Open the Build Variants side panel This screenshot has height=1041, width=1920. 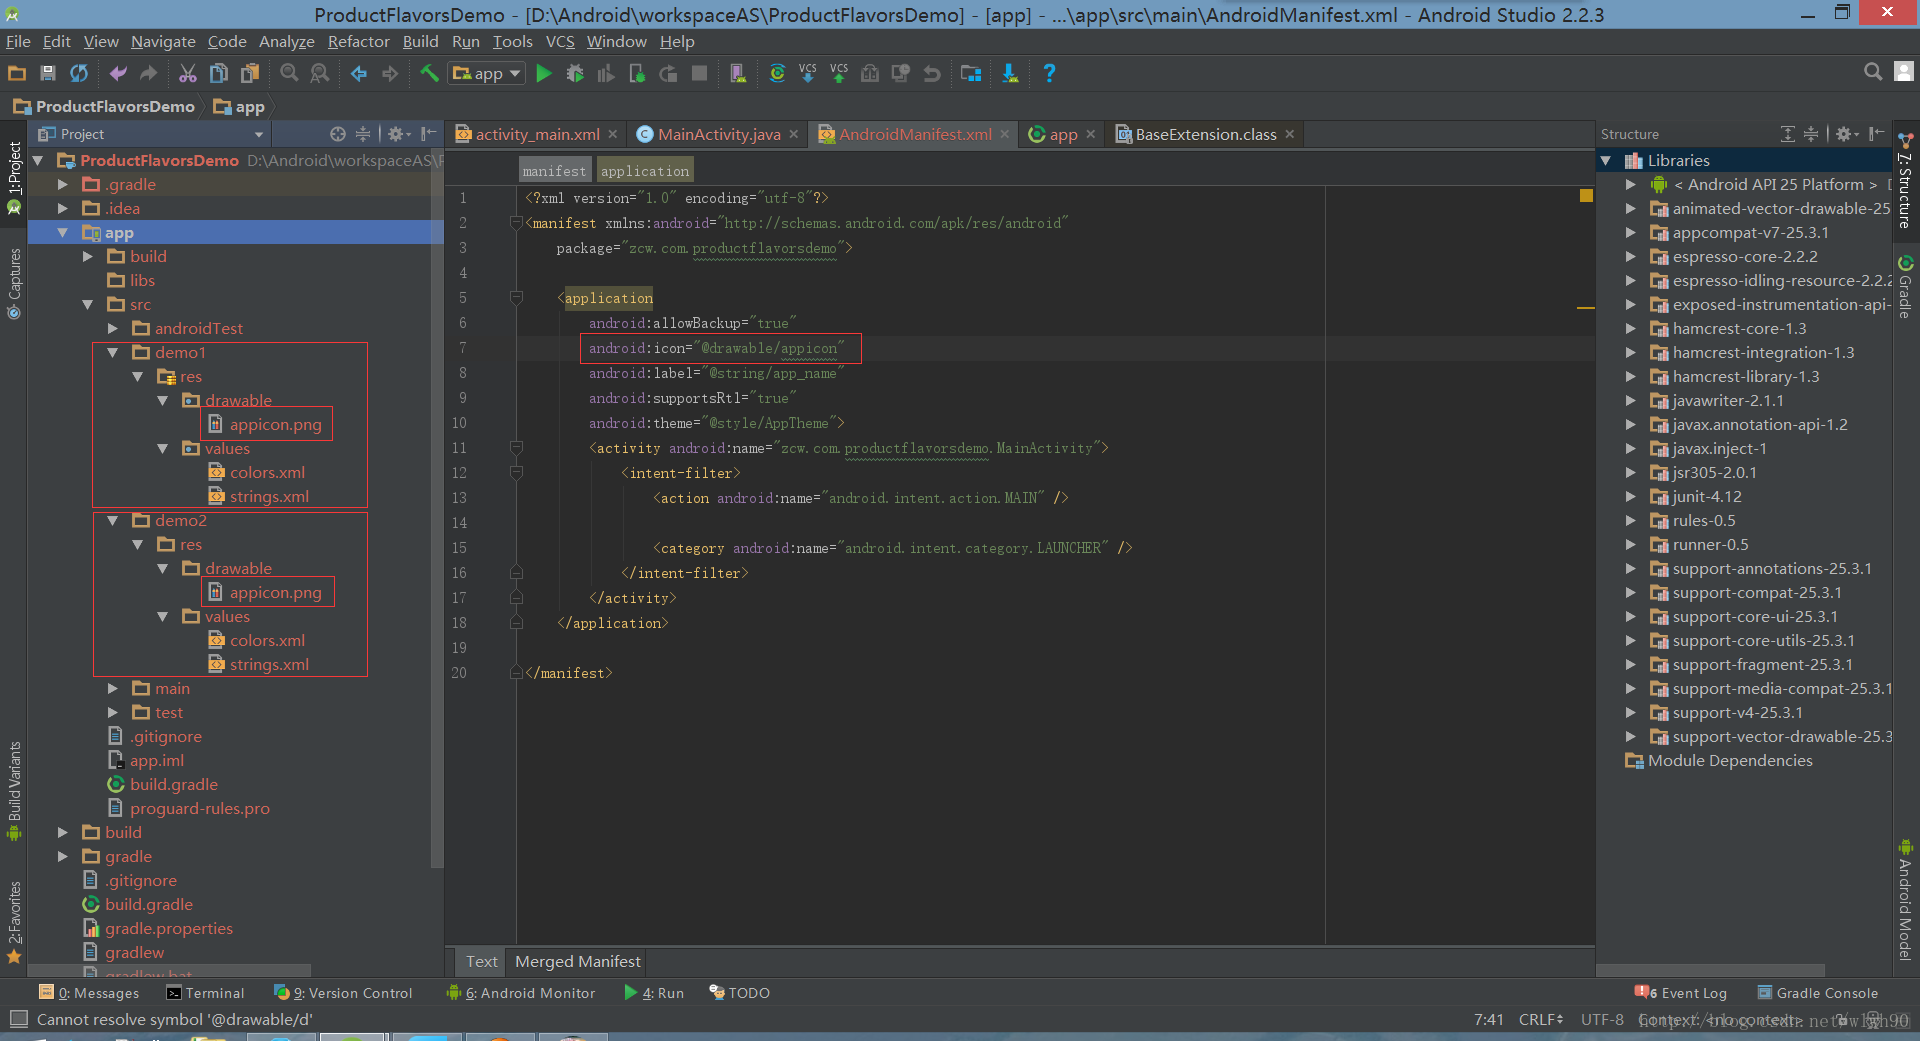click(x=14, y=792)
